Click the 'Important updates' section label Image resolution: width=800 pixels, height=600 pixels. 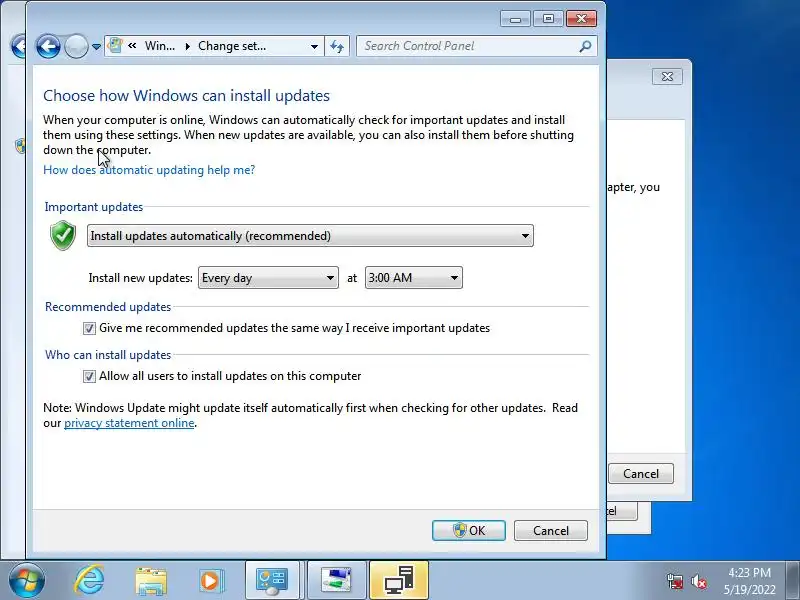click(93, 207)
